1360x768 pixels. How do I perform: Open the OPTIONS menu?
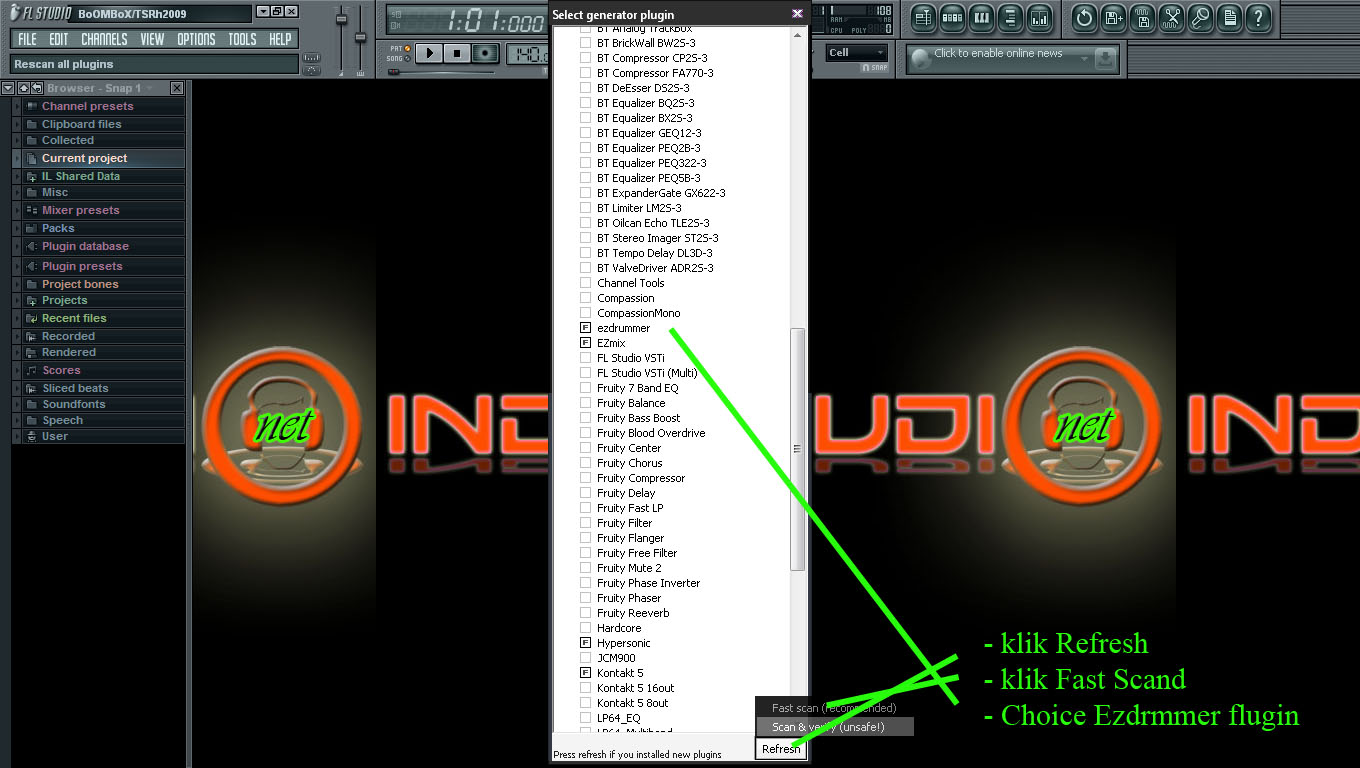tap(196, 39)
